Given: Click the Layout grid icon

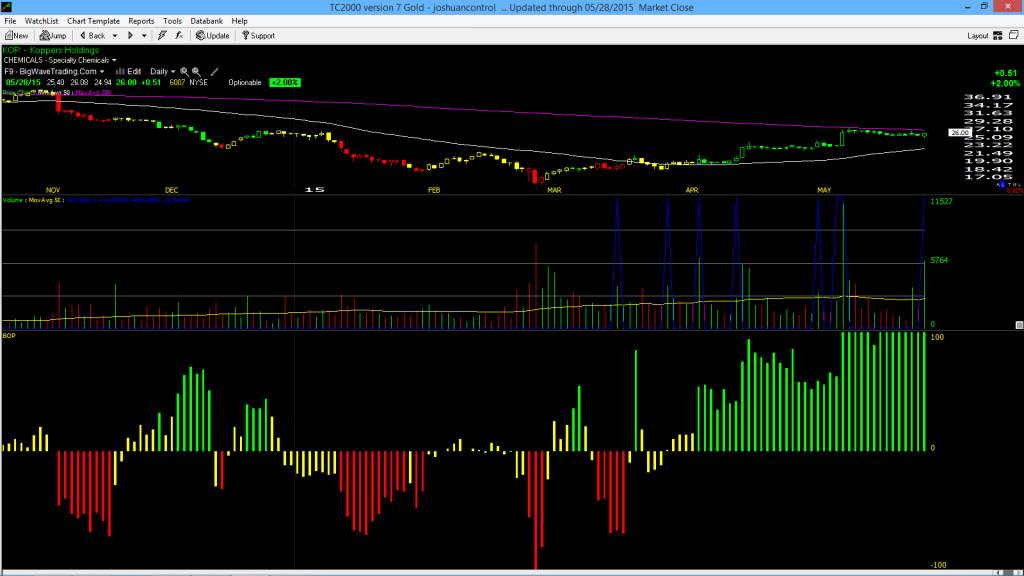Looking at the screenshot, I should [x=998, y=36].
